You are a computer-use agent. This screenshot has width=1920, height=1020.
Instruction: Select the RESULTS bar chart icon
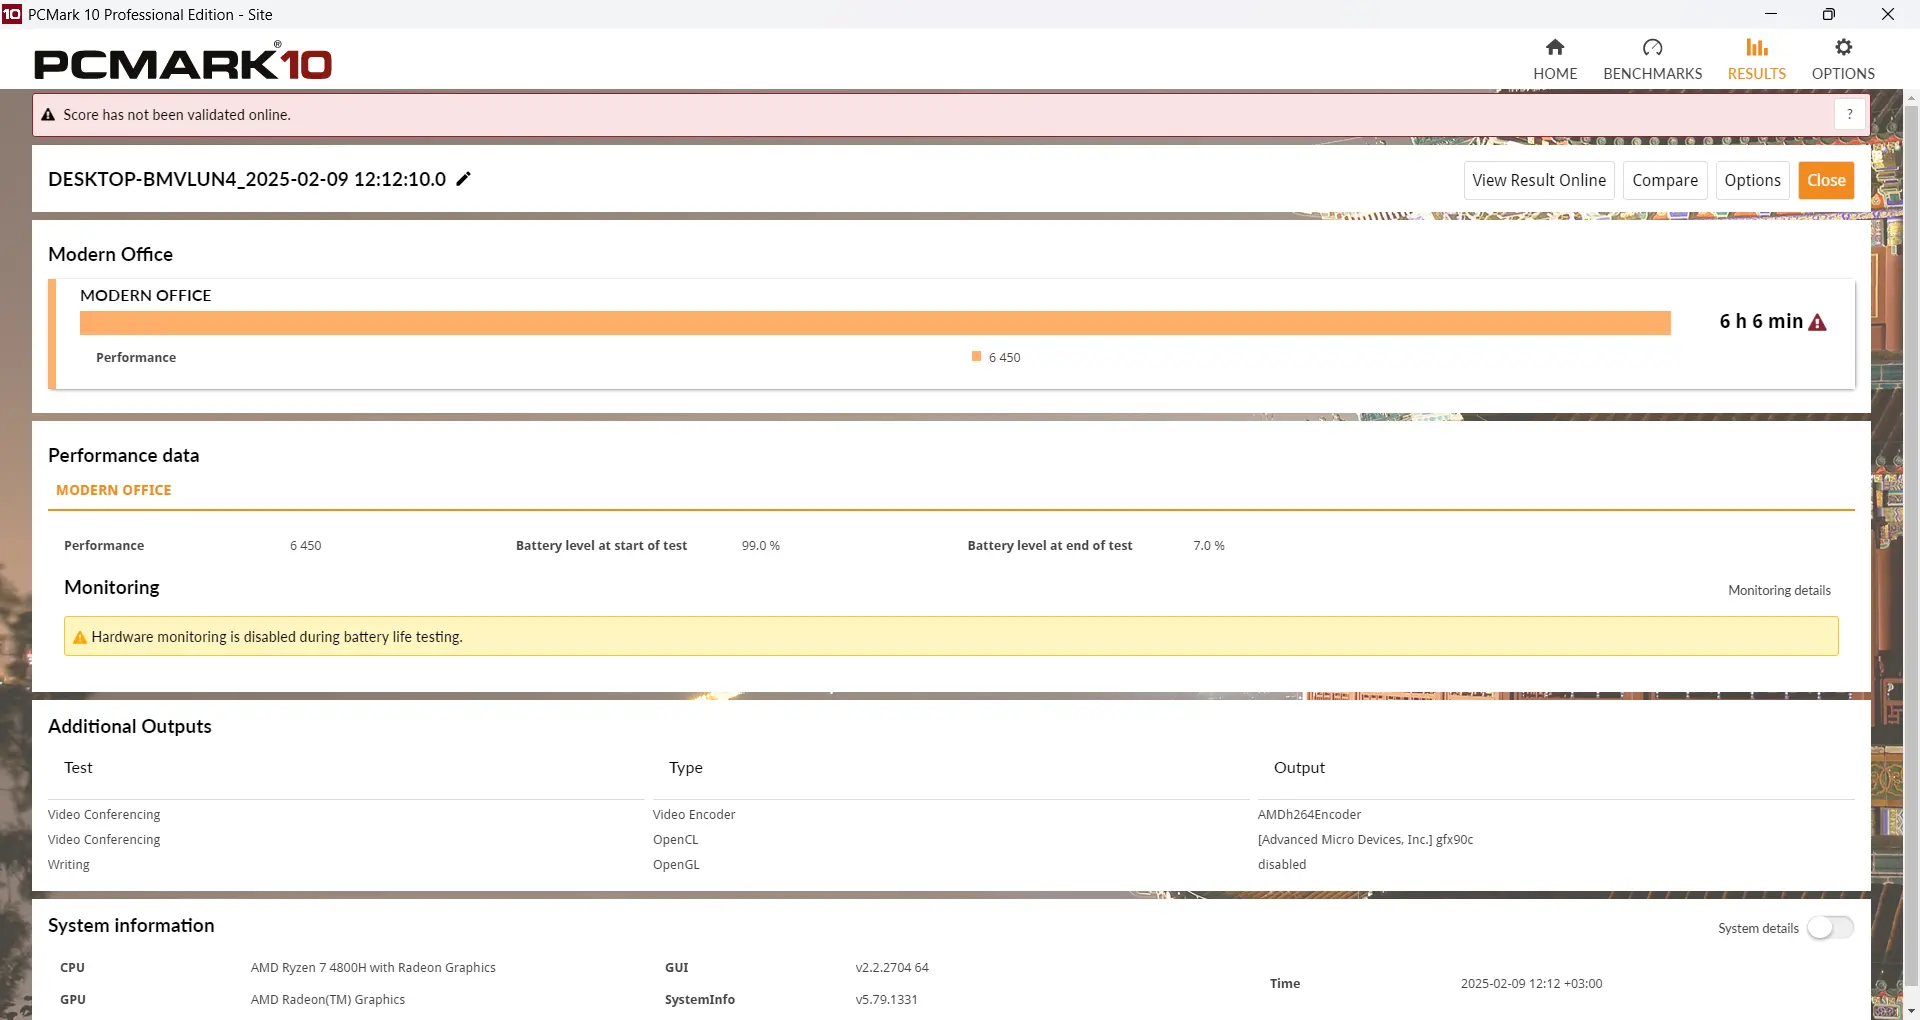[x=1757, y=47]
